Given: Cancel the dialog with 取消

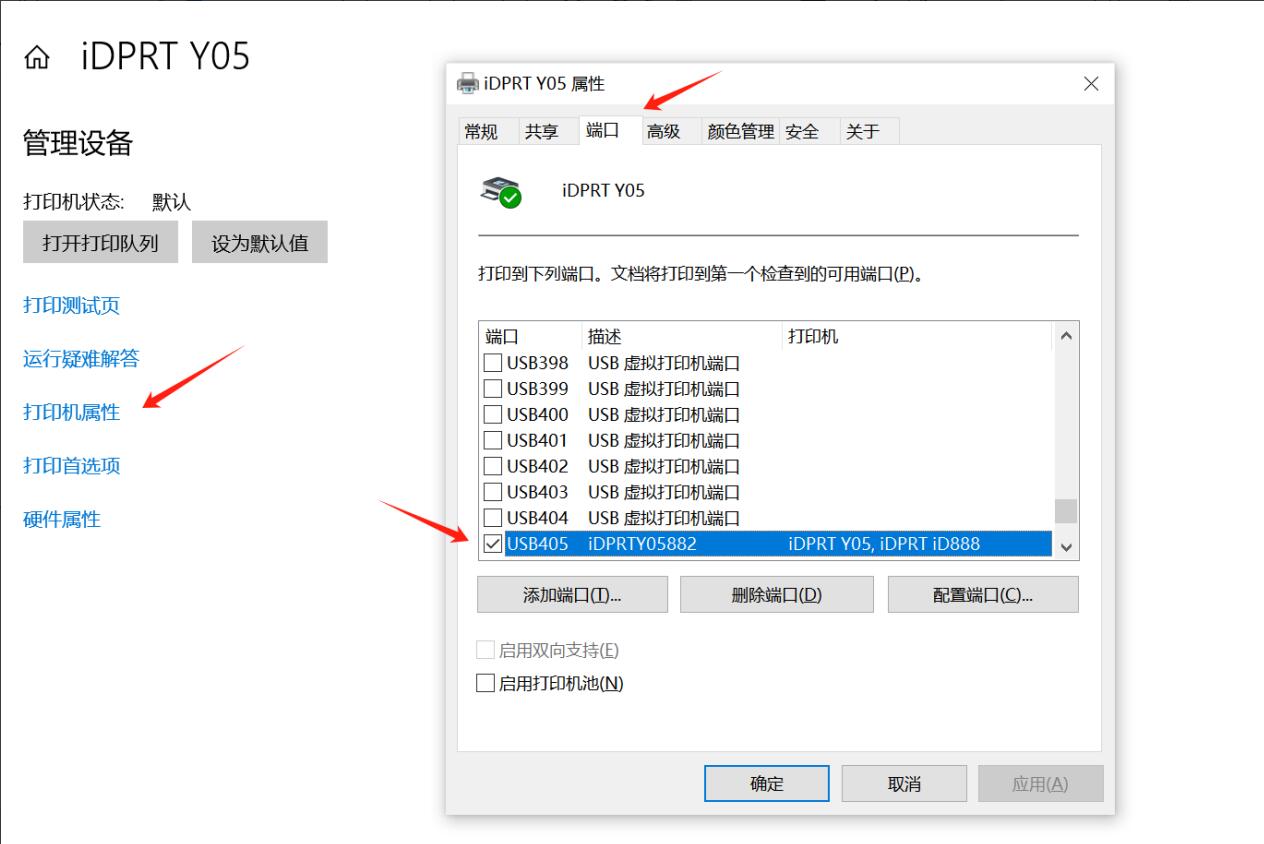Looking at the screenshot, I should 904,784.
